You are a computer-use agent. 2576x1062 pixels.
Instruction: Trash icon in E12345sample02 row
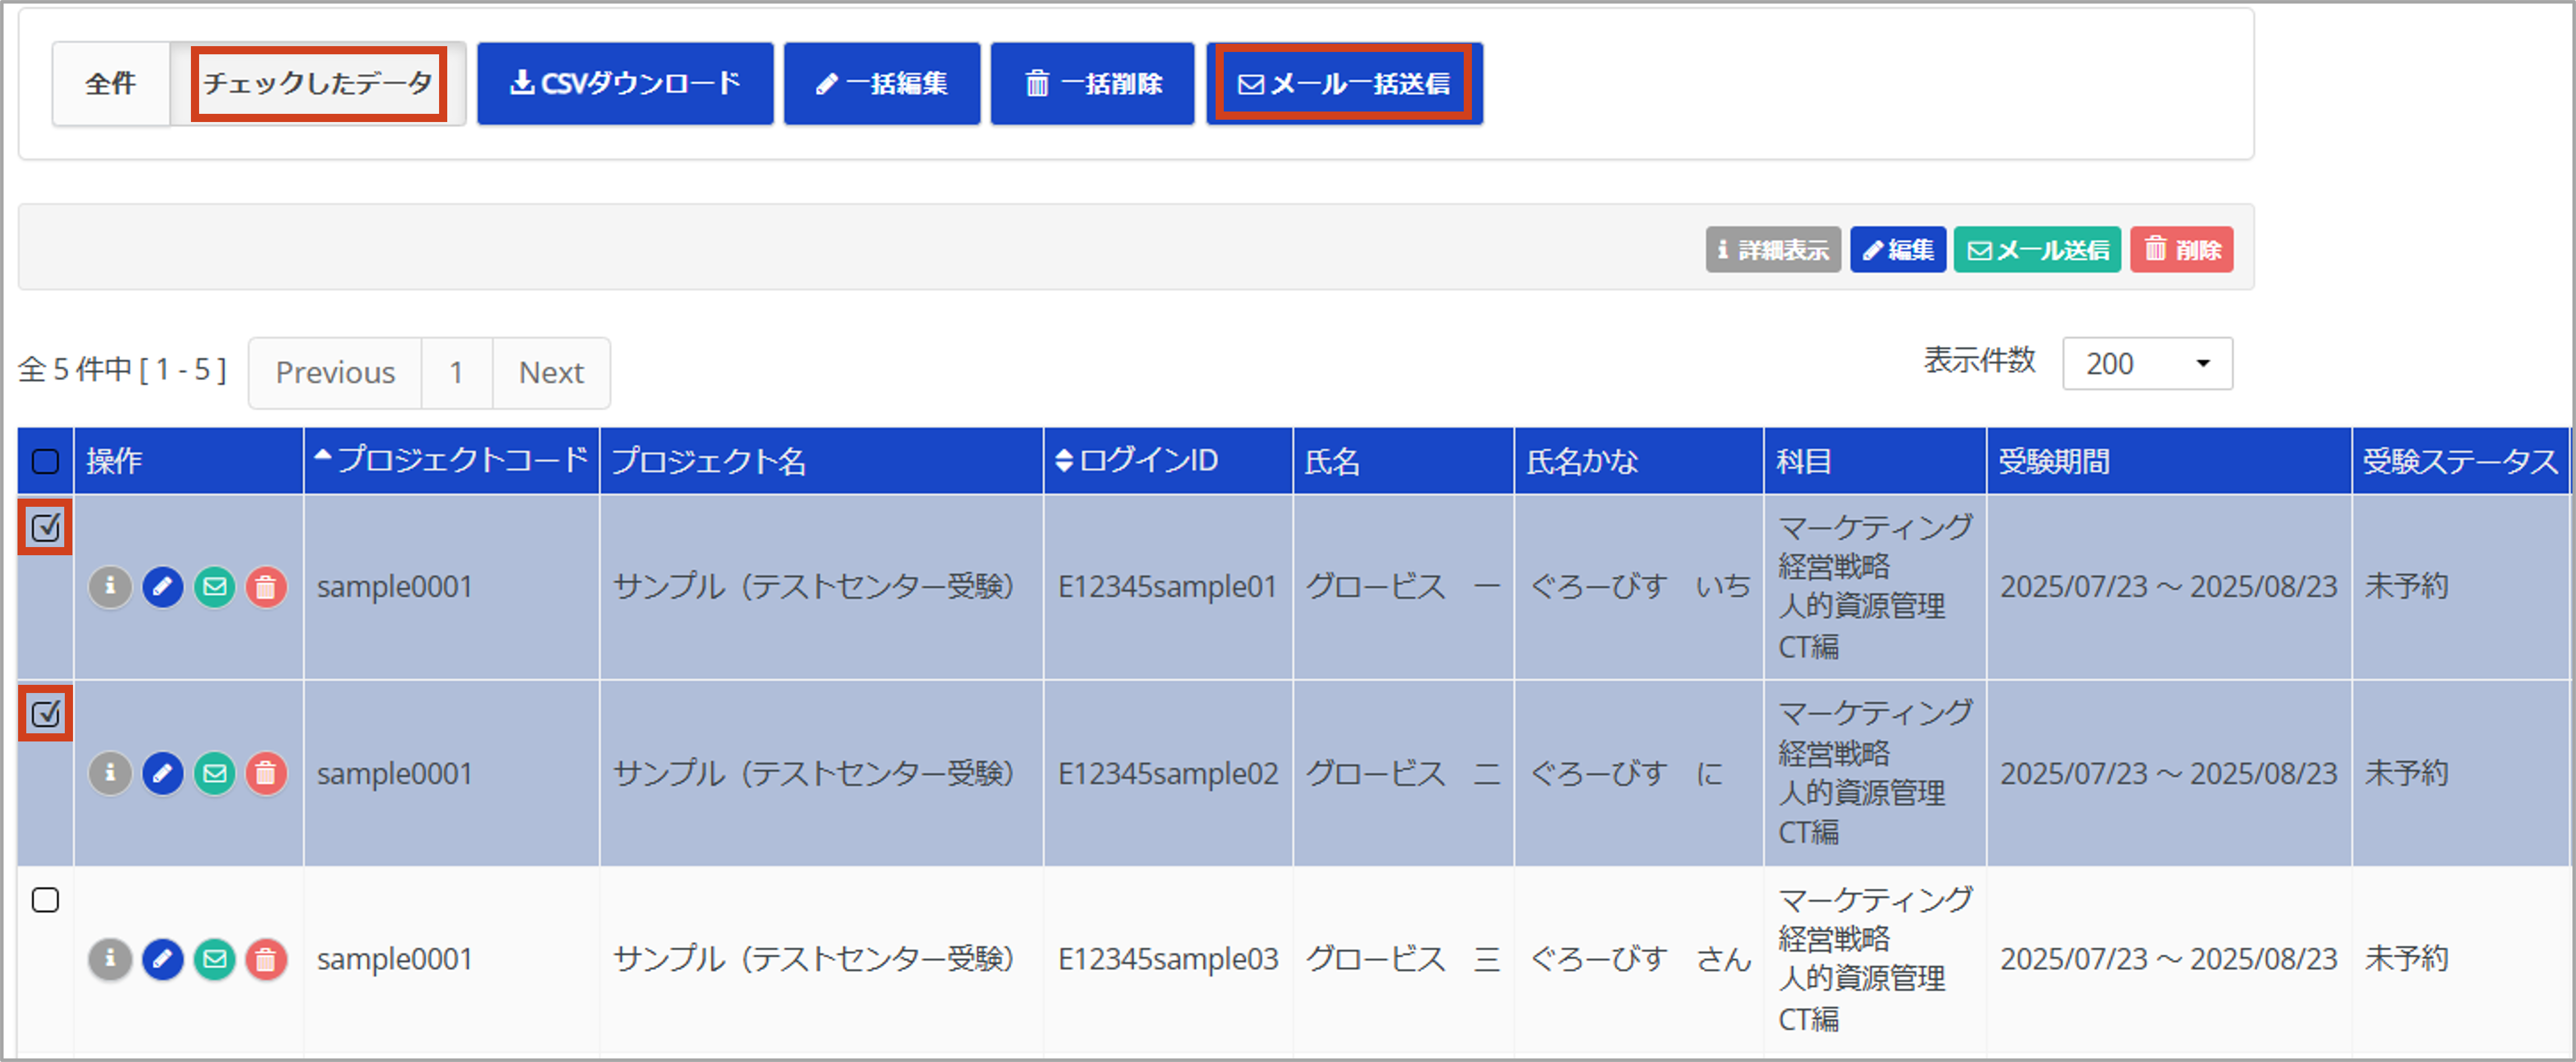[x=266, y=773]
